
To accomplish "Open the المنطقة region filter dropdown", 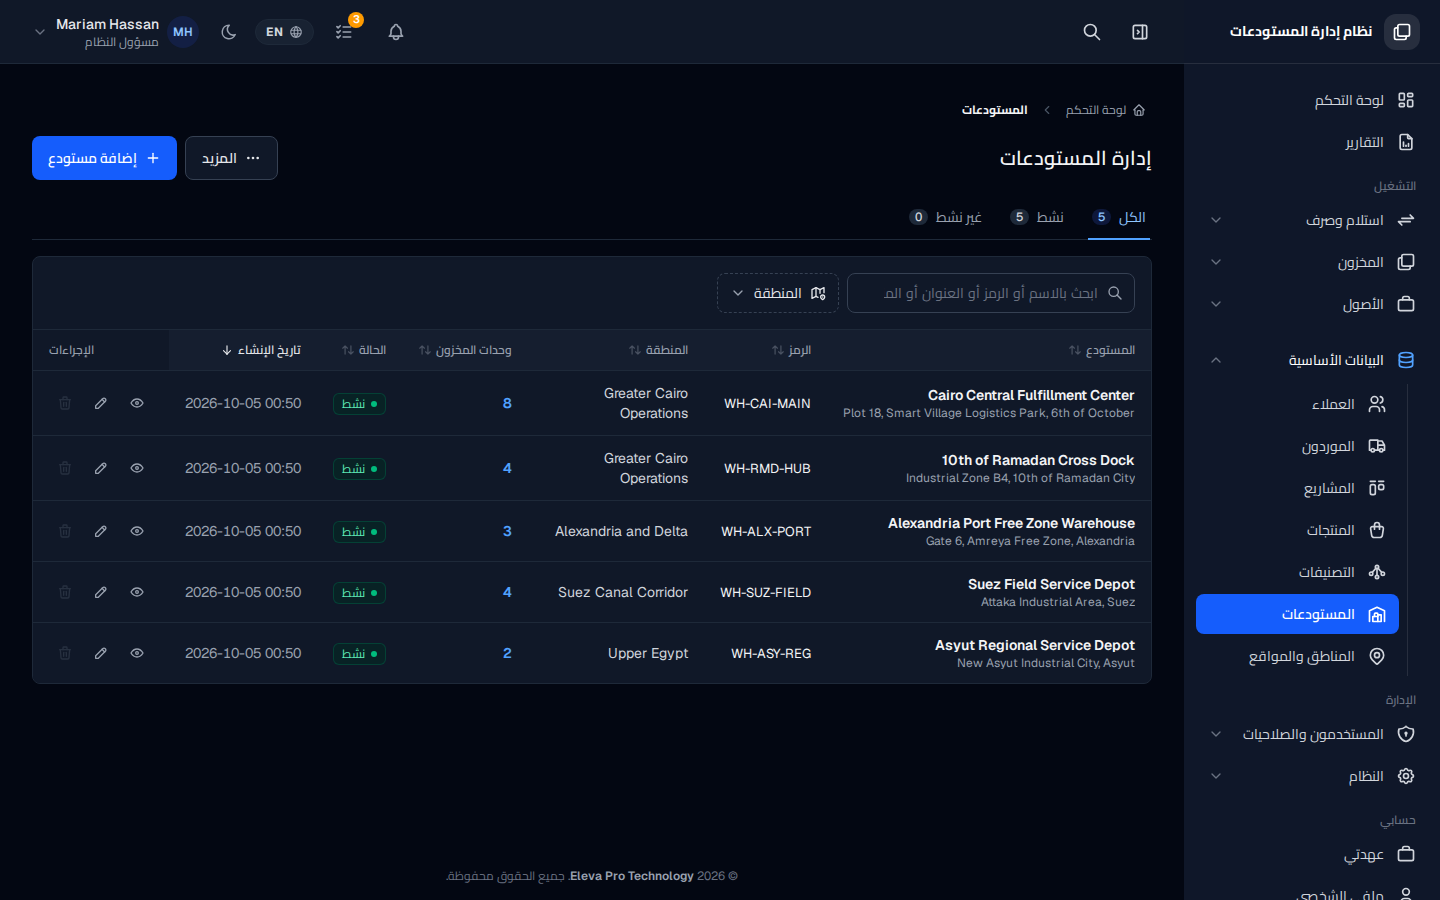I will point(778,293).
